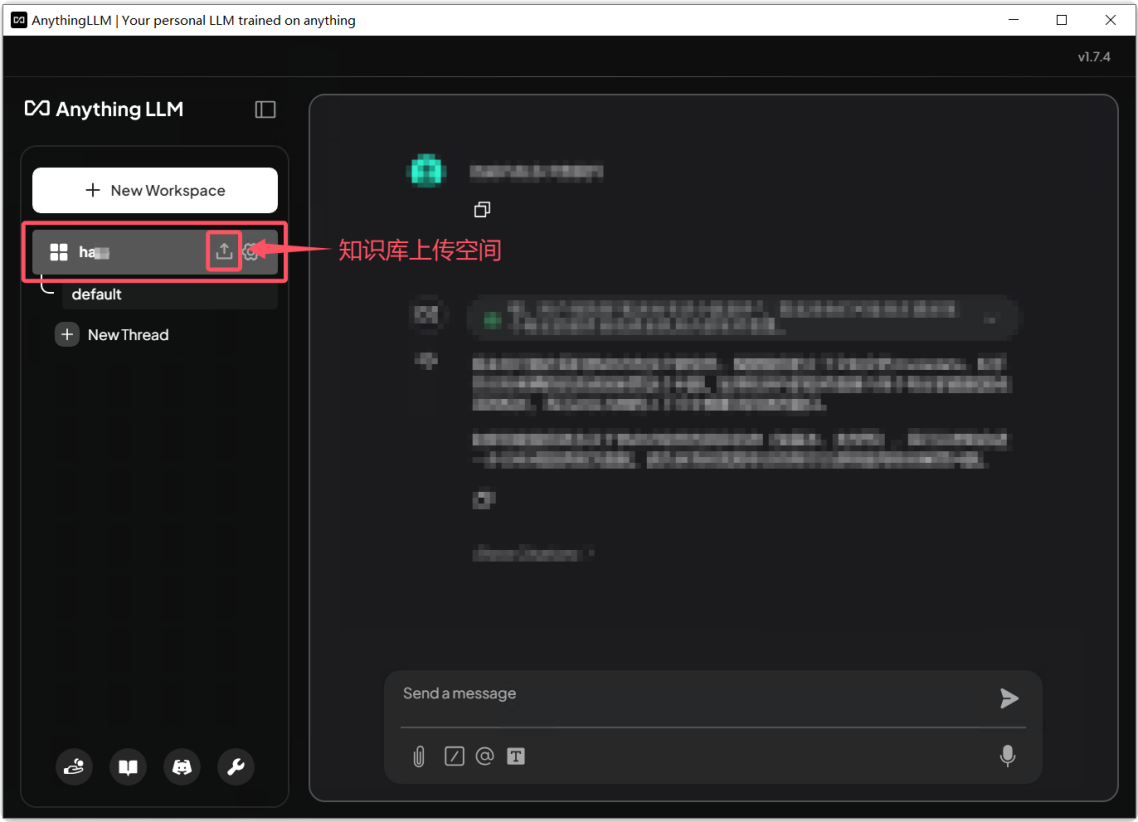Select the 'ha' workspace entry
This screenshot has height=822, width=1138.
[155, 252]
